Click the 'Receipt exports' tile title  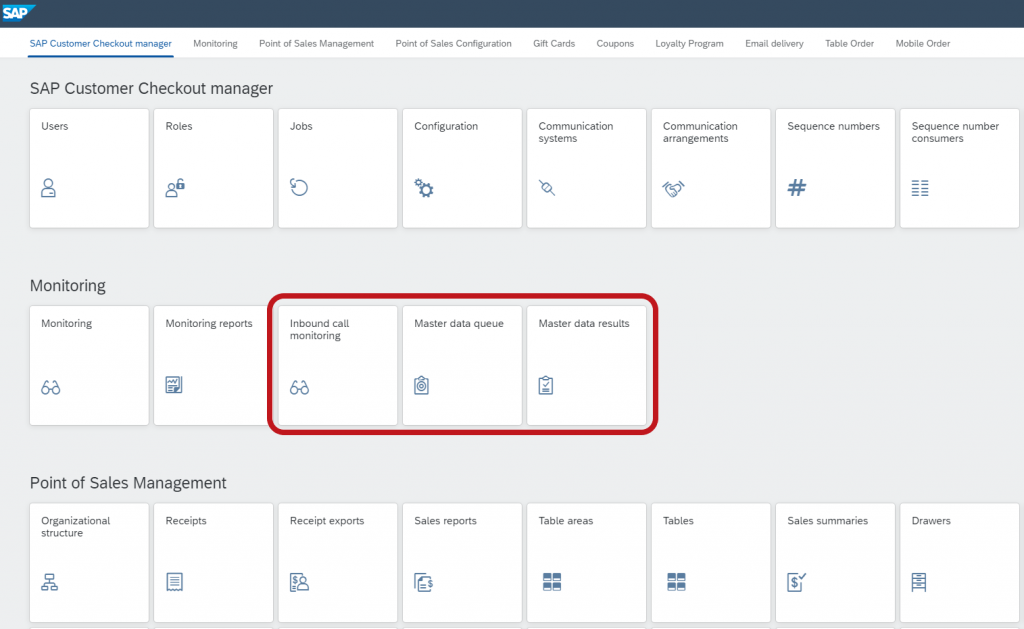[x=327, y=521]
